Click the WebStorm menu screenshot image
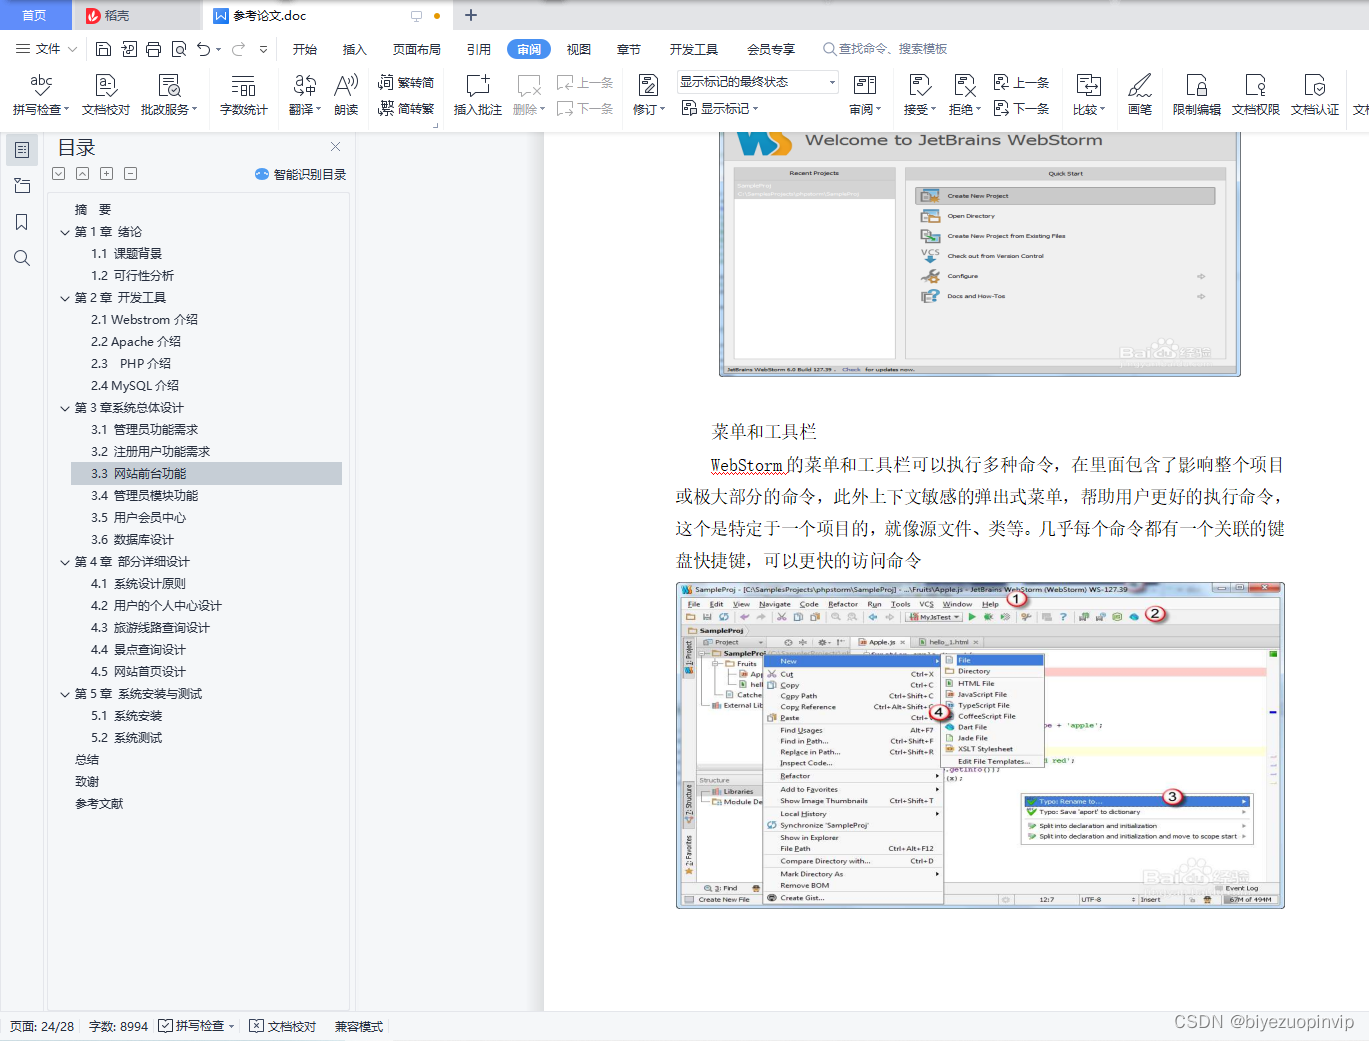Viewport: 1369px width, 1041px height. pyautogui.click(x=980, y=746)
